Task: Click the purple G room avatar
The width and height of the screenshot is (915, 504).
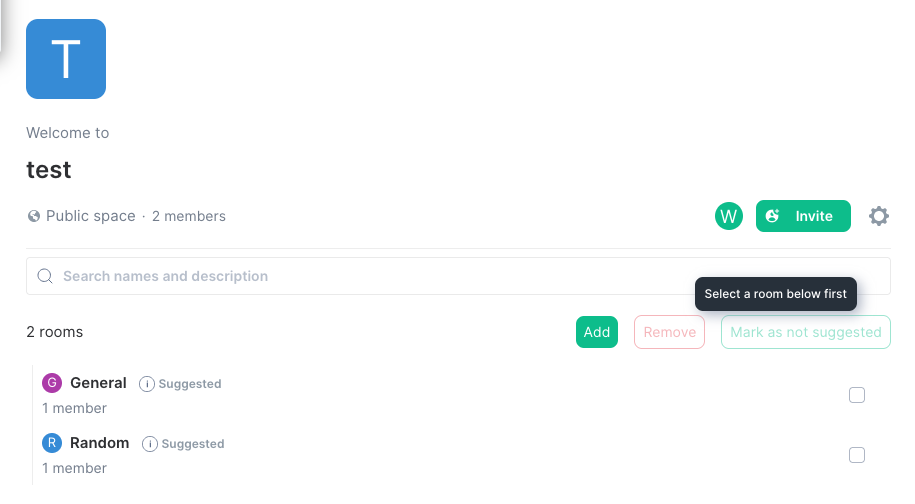Action: [52, 383]
